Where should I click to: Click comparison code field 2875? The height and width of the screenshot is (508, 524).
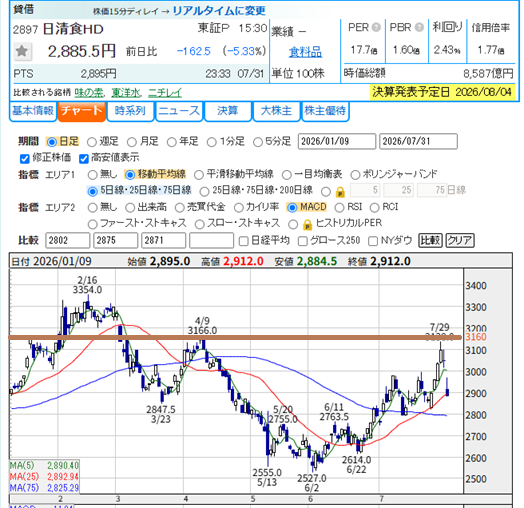click(116, 241)
